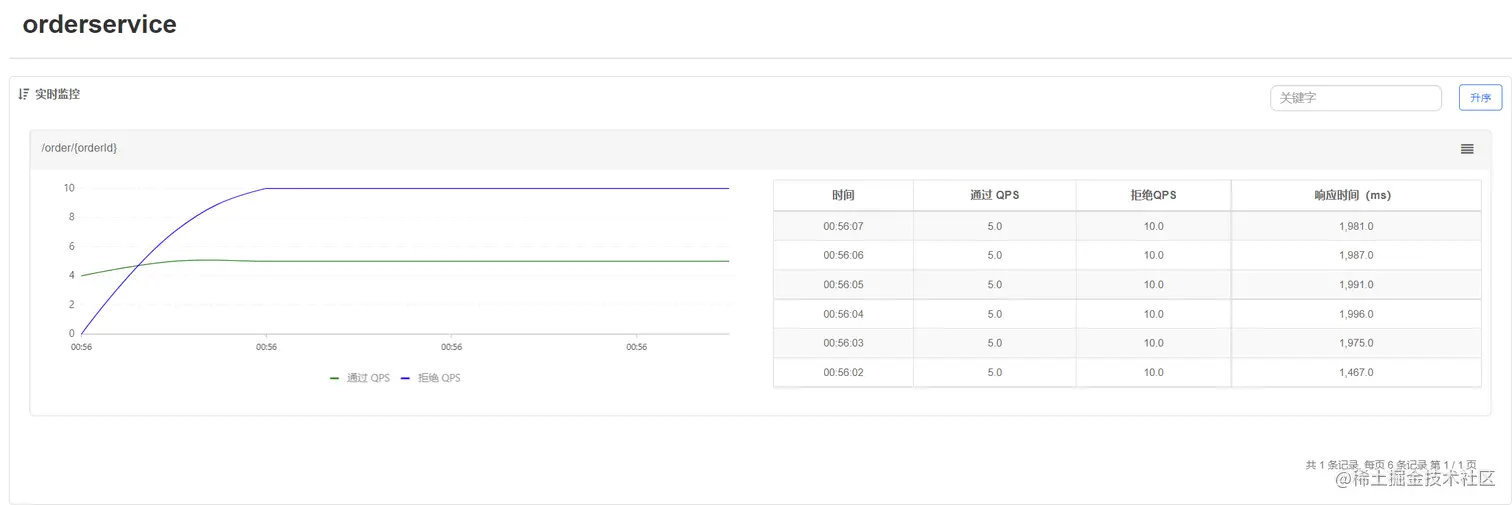Open the chart menu for /order/{orderId}

pyautogui.click(x=1467, y=149)
